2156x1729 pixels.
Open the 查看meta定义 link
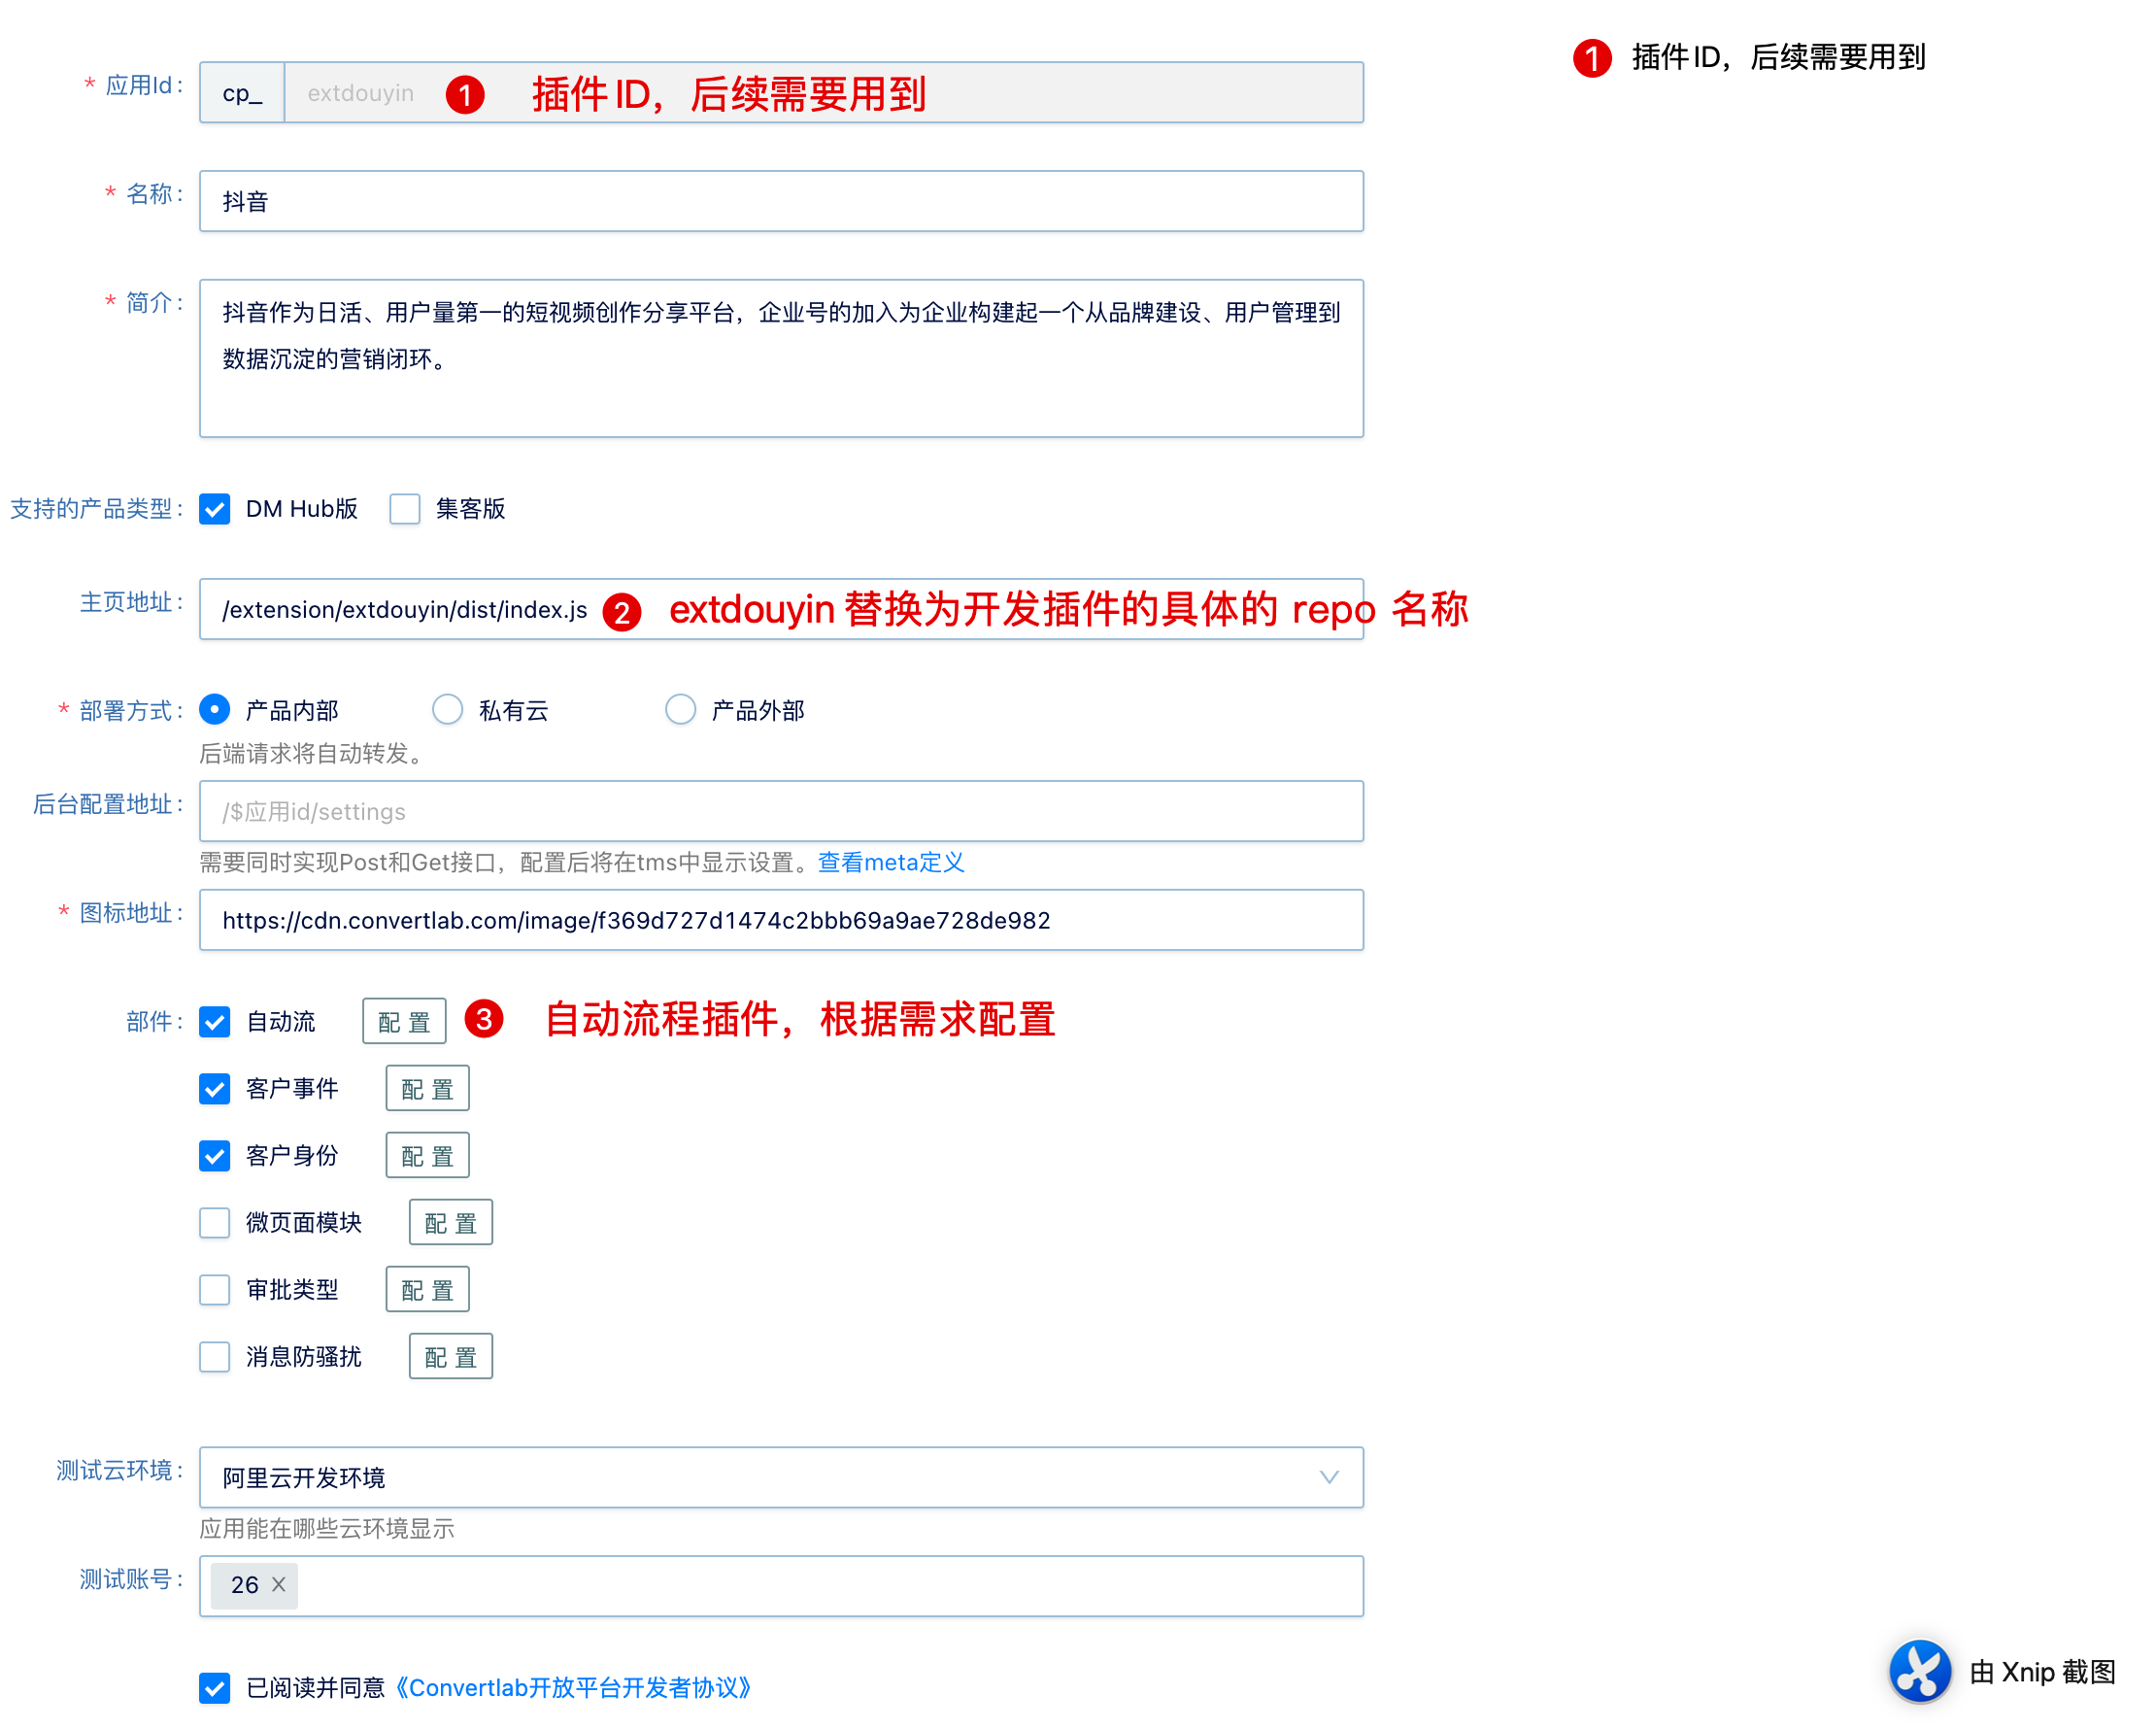(891, 862)
